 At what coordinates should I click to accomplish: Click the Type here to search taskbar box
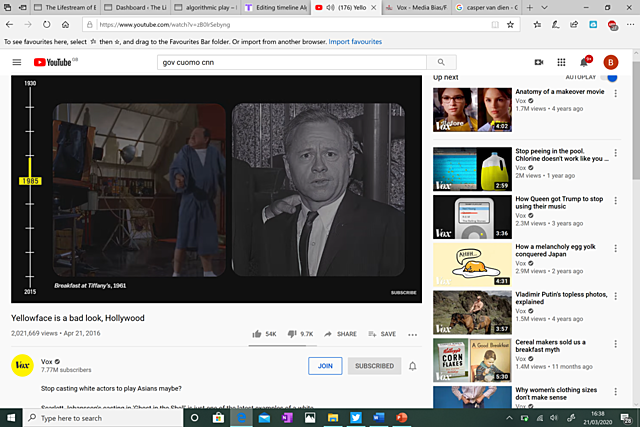pyautogui.click(x=103, y=418)
